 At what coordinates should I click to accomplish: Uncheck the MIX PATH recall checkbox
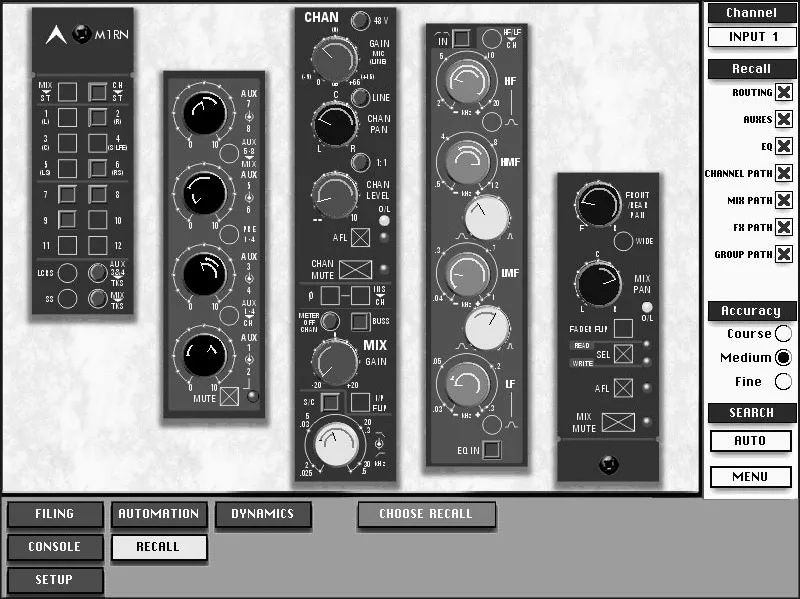784,200
